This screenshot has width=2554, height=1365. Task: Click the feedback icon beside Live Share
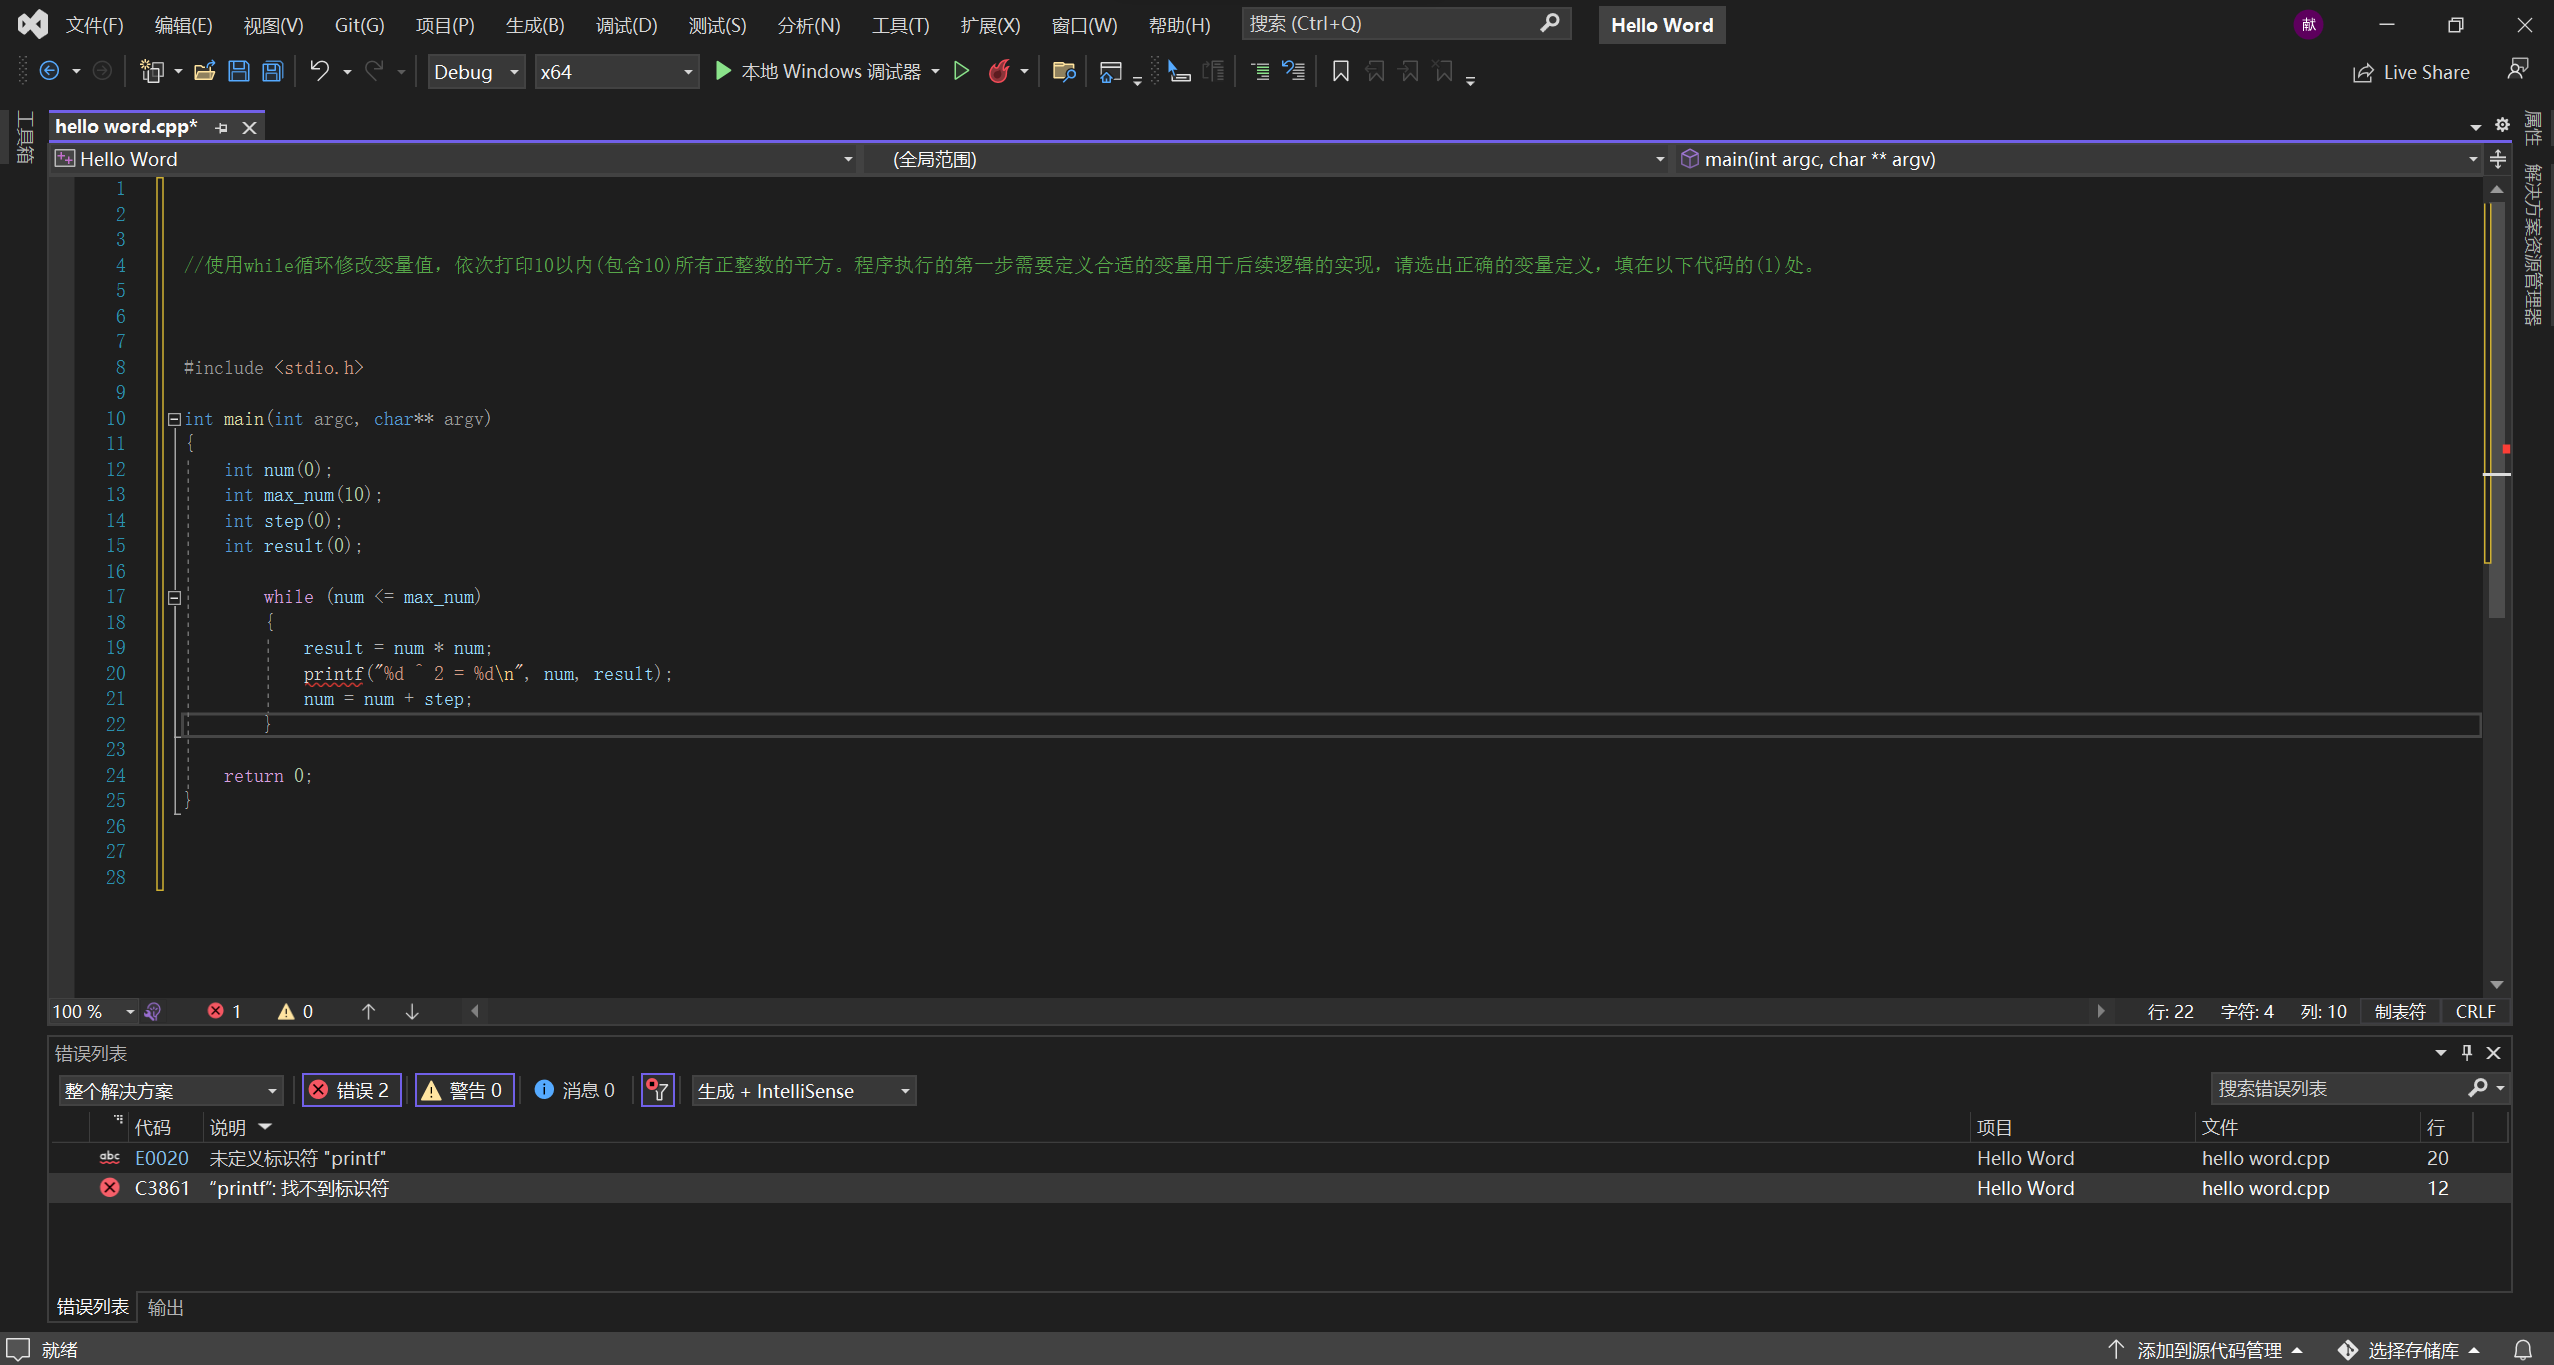point(2518,69)
